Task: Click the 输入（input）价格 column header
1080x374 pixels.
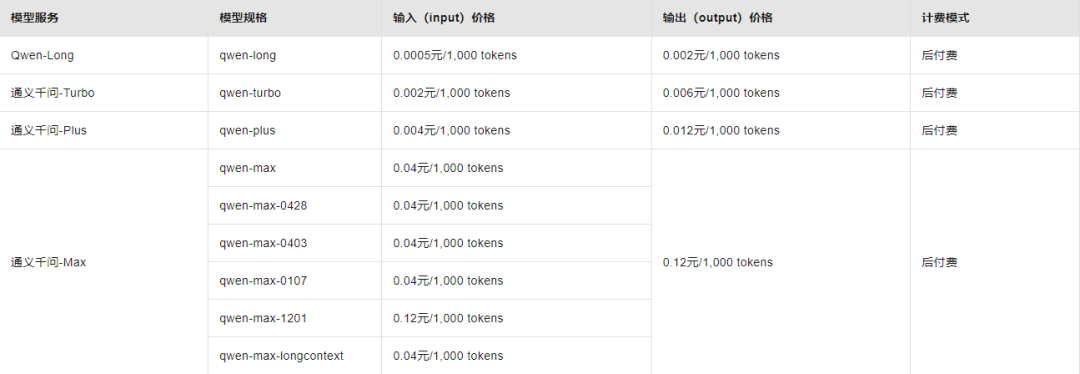Action: [x=517, y=19]
